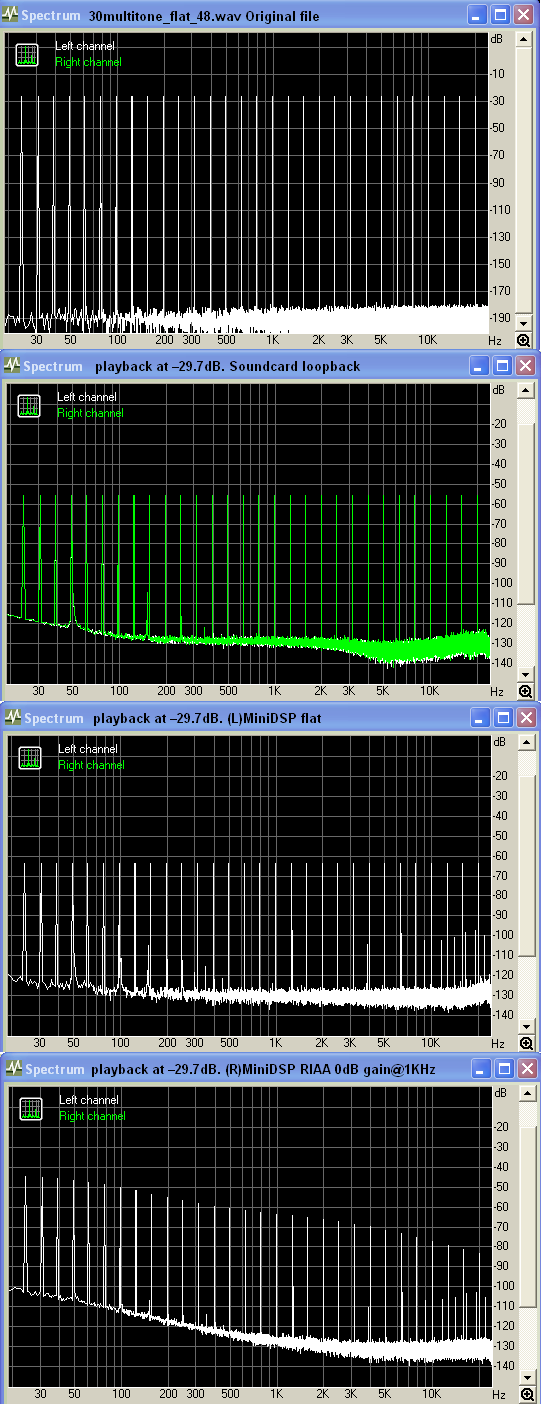Viewport: 541px width, 1407px height.
Task: Click scroll-down arrow in MiniDSP flat window
Action: (525, 1026)
